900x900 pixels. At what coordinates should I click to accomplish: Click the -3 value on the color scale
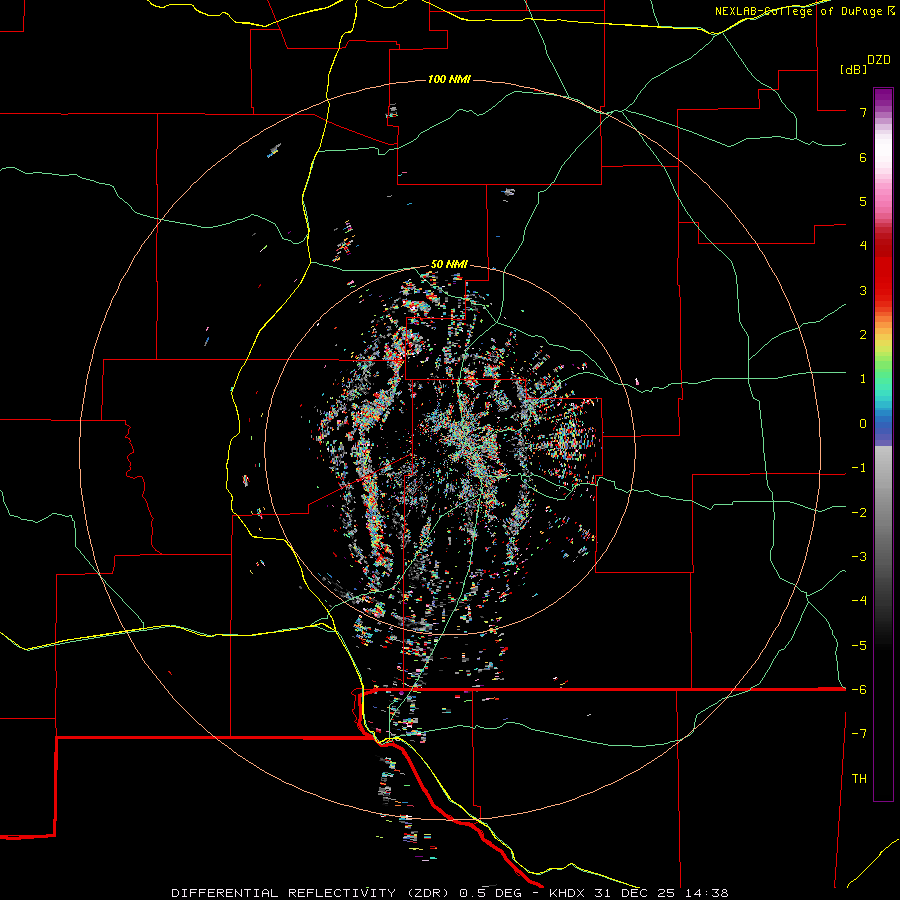(859, 557)
